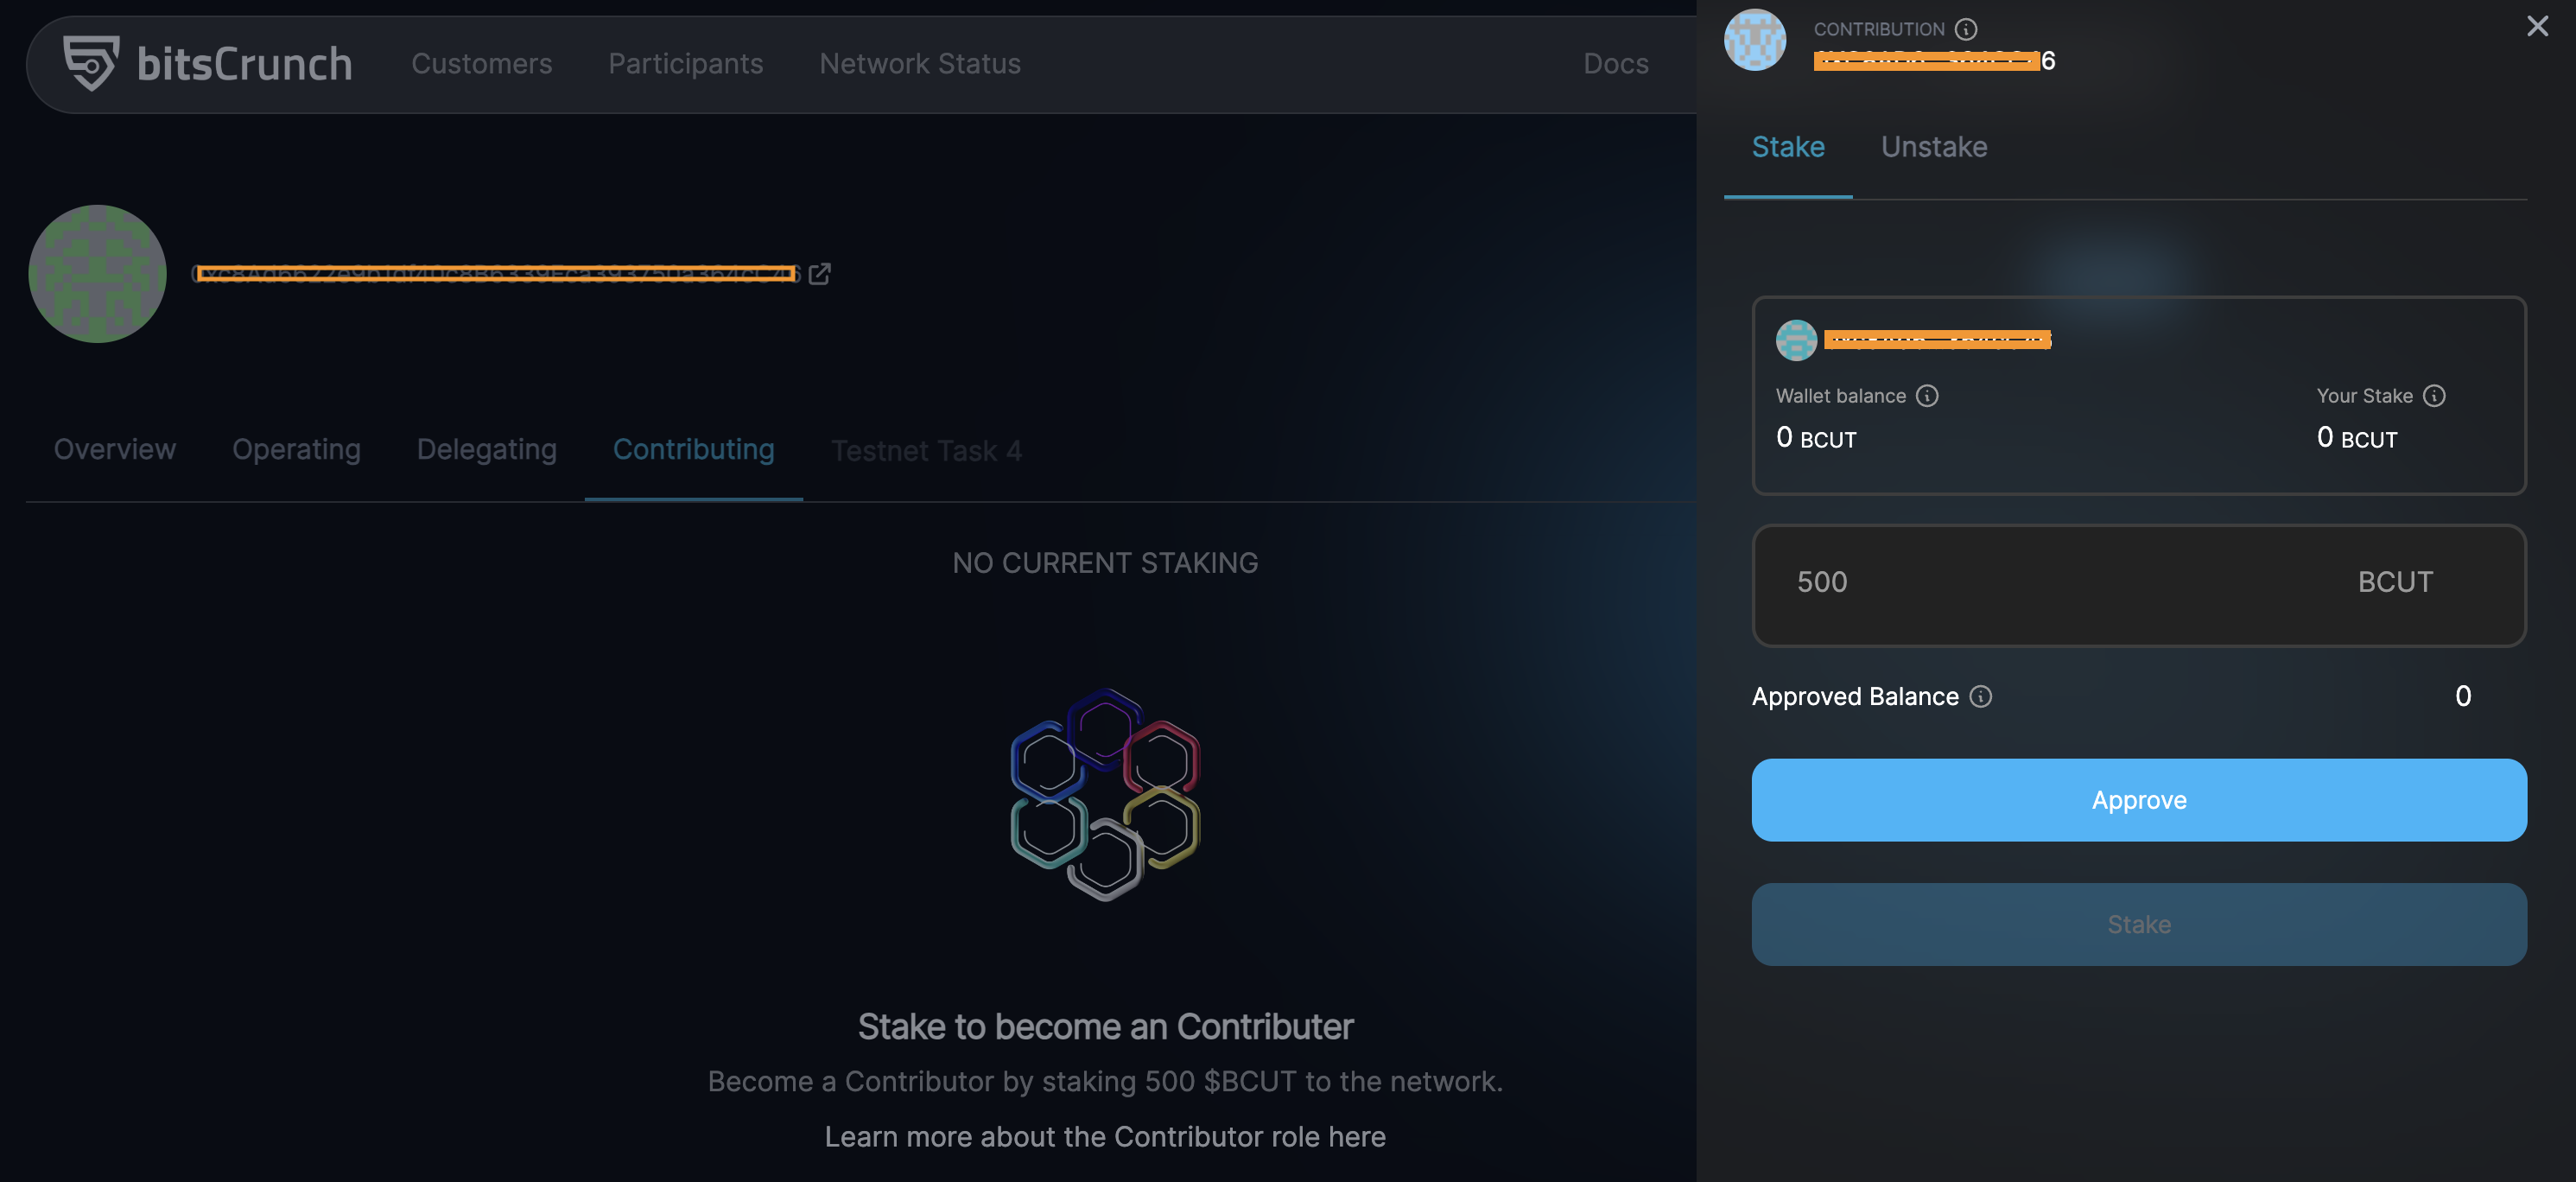Open the Docs link in navbar
The width and height of the screenshot is (2576, 1182).
1615,64
